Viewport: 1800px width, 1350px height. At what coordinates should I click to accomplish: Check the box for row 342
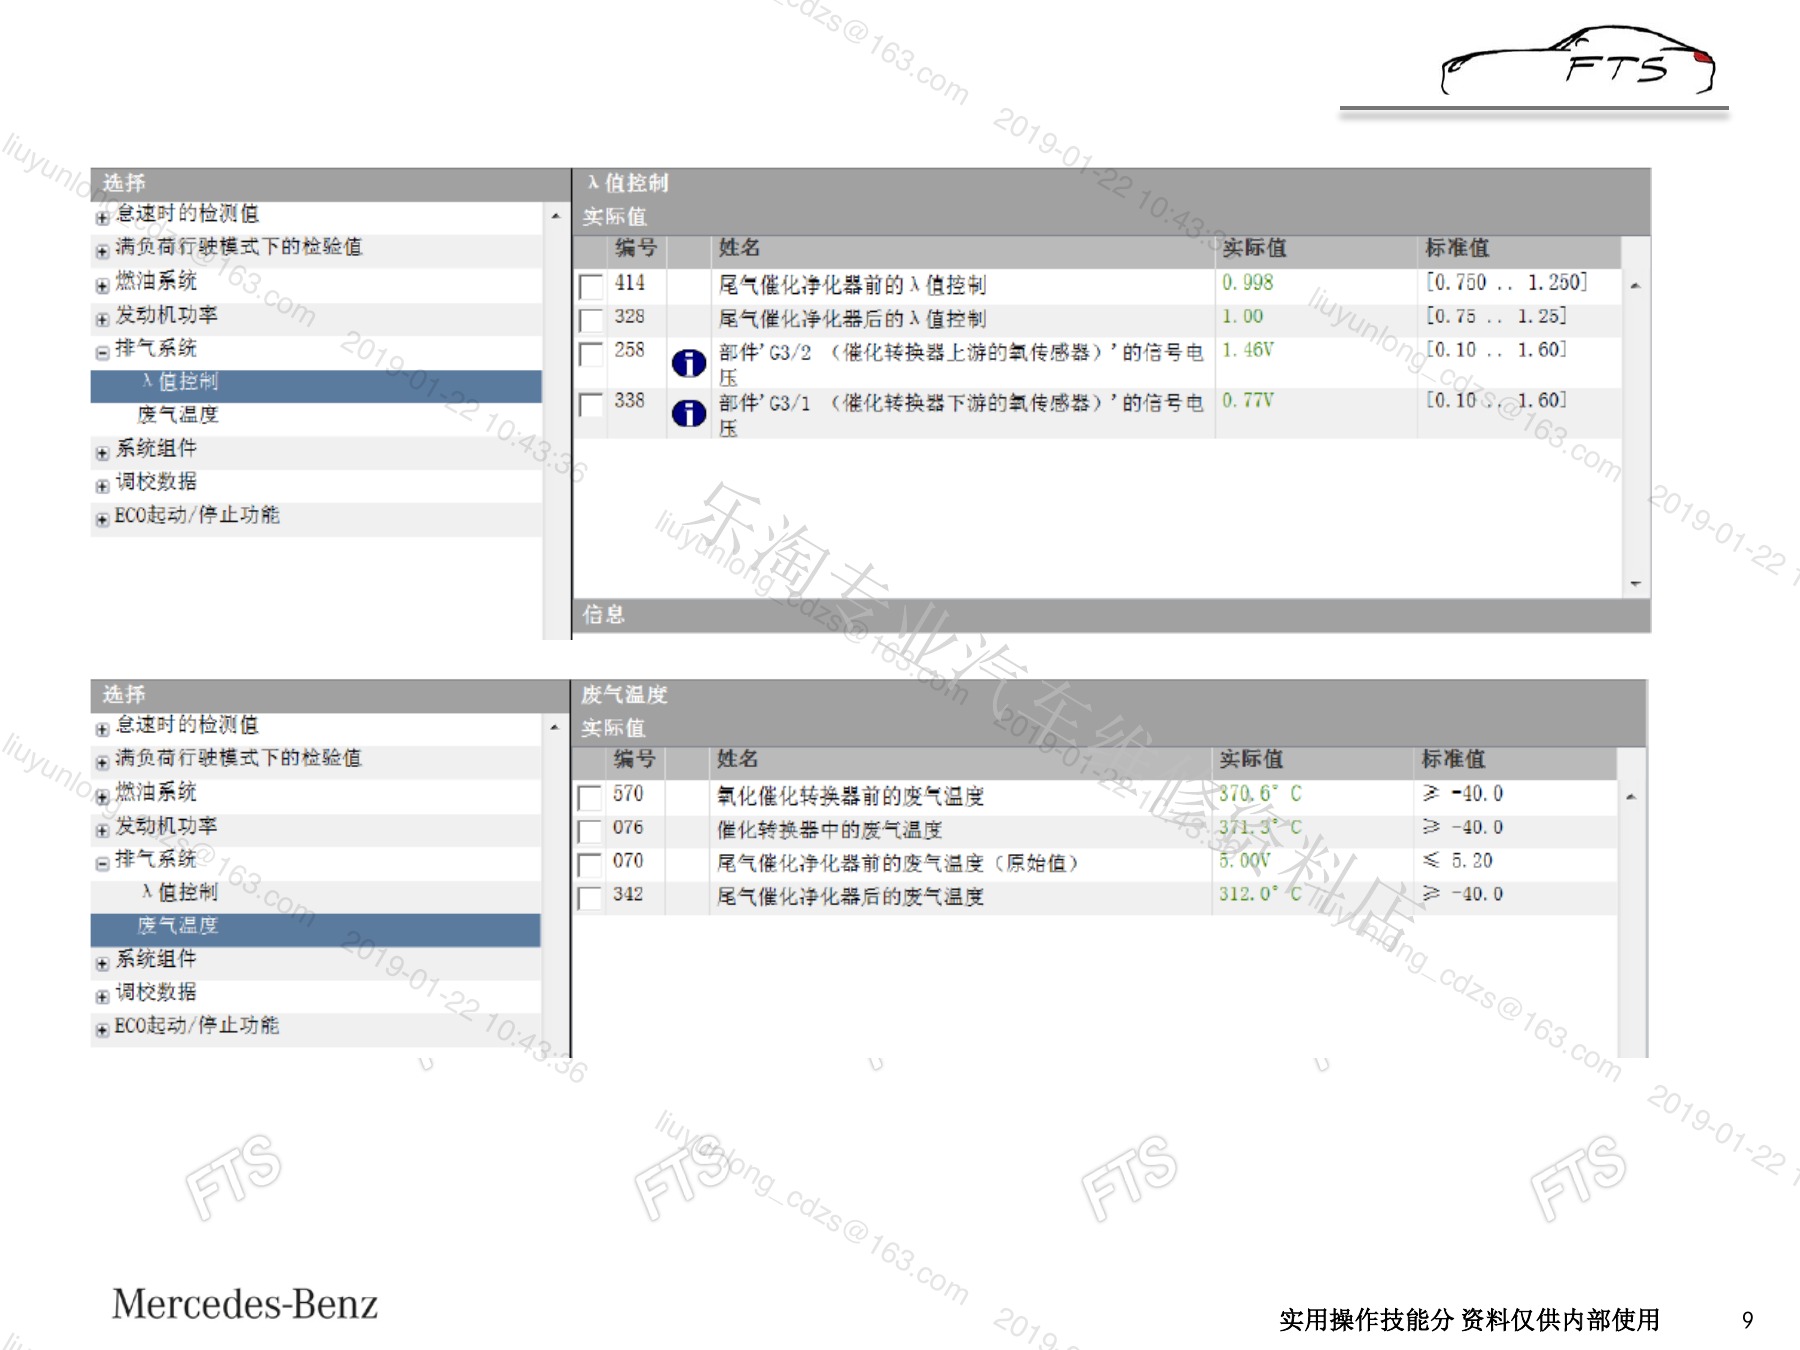click(x=590, y=897)
